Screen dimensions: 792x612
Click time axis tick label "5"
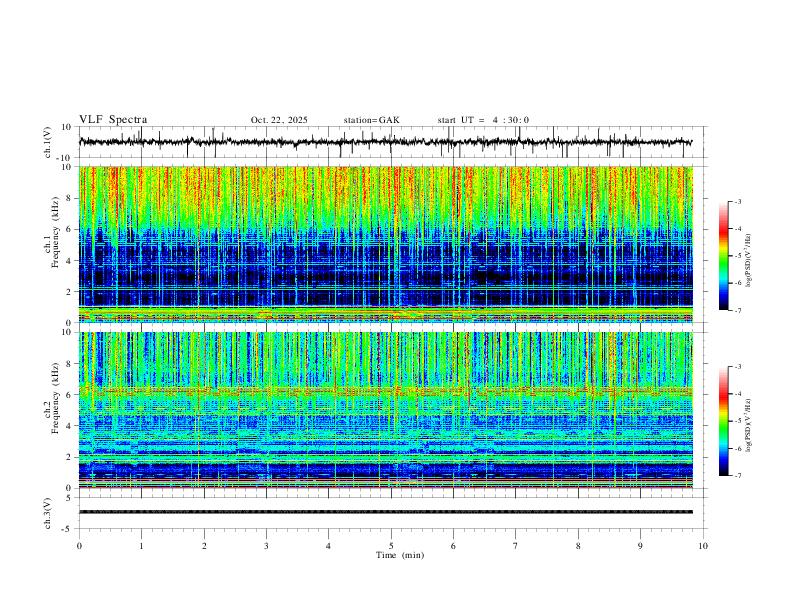[391, 546]
